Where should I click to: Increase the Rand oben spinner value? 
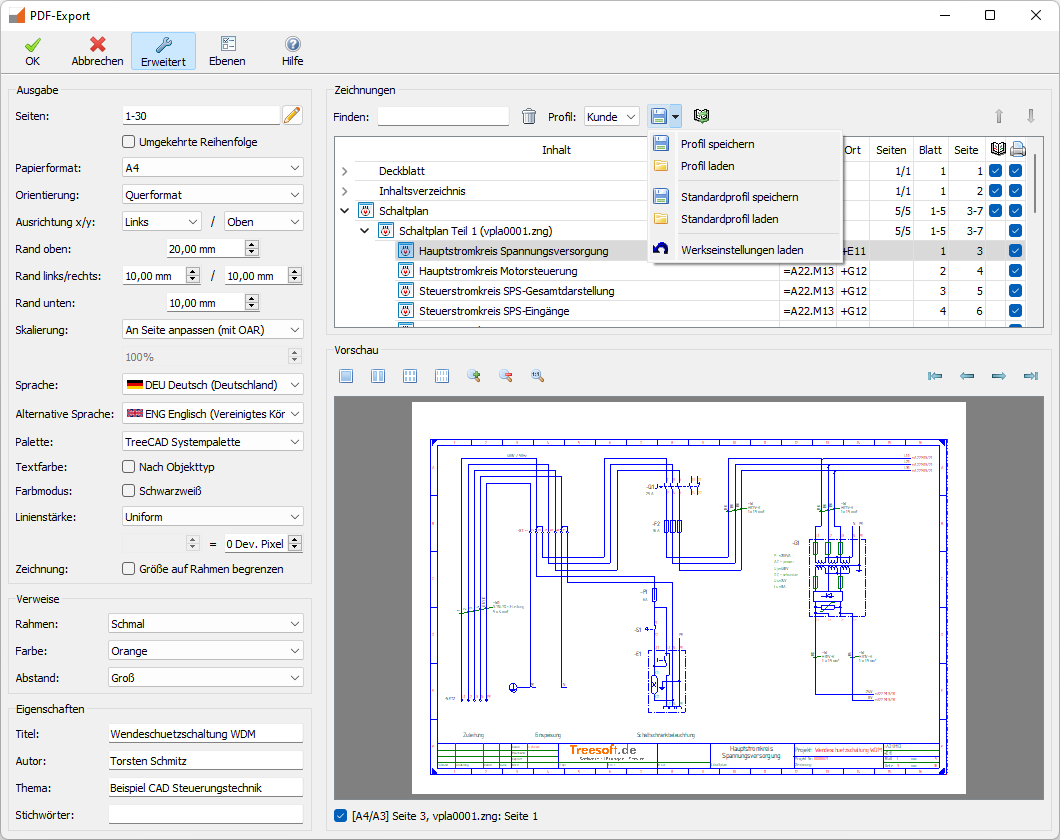[252, 244]
